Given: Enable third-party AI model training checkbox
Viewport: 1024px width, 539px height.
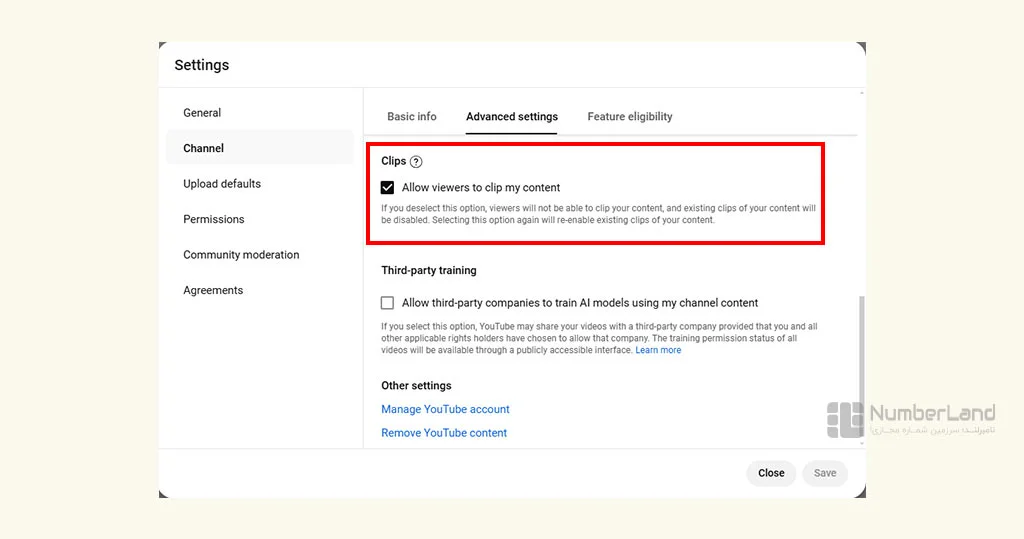Looking at the screenshot, I should tap(387, 303).
